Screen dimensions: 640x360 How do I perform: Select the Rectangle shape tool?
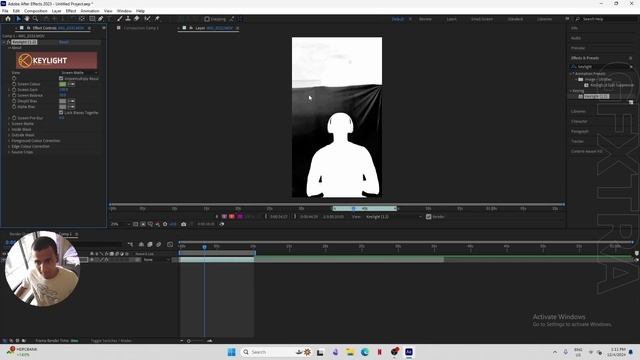(92, 19)
